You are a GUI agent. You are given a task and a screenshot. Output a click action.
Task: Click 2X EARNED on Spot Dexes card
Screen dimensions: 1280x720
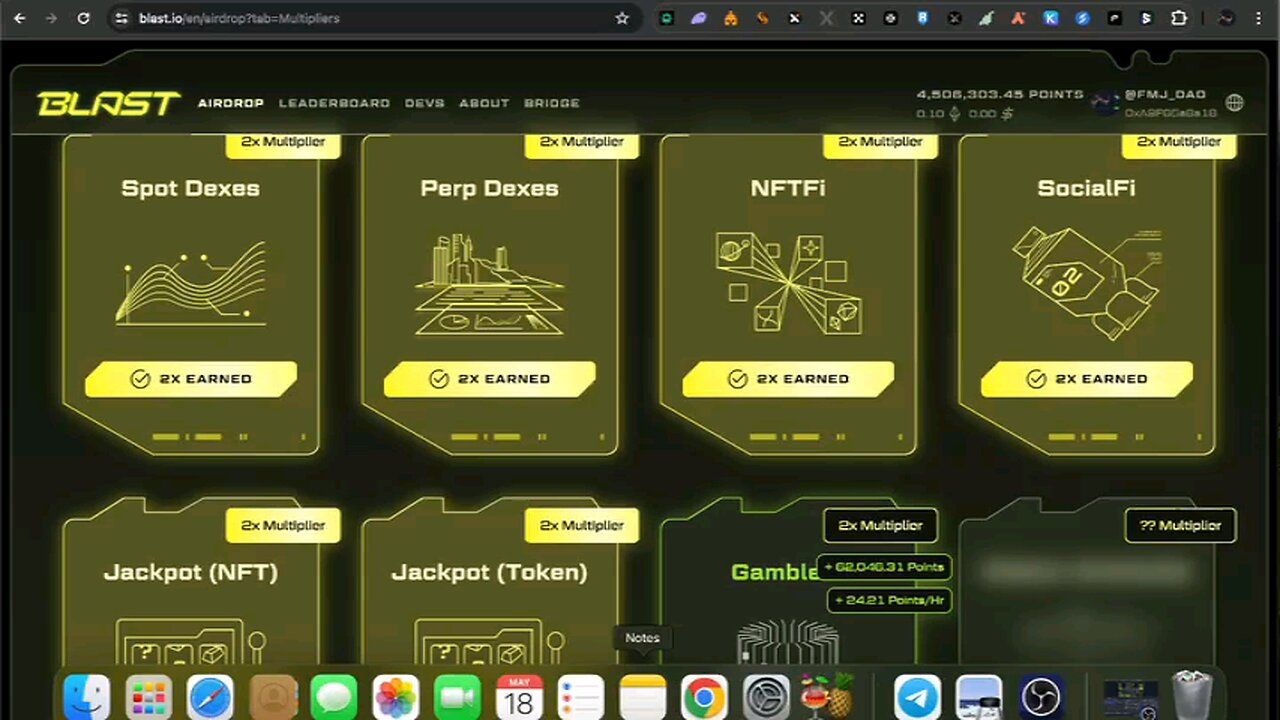click(191, 379)
